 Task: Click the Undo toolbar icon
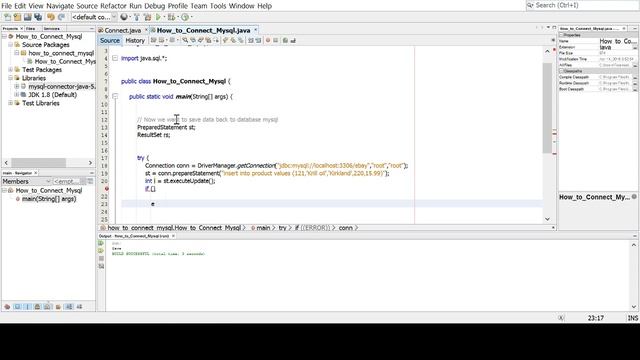coord(51,17)
